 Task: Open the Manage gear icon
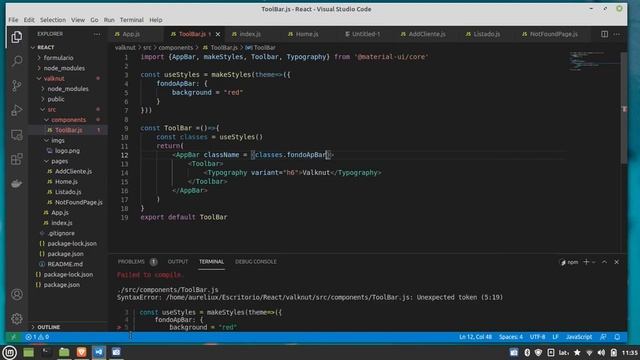pyautogui.click(x=17, y=318)
